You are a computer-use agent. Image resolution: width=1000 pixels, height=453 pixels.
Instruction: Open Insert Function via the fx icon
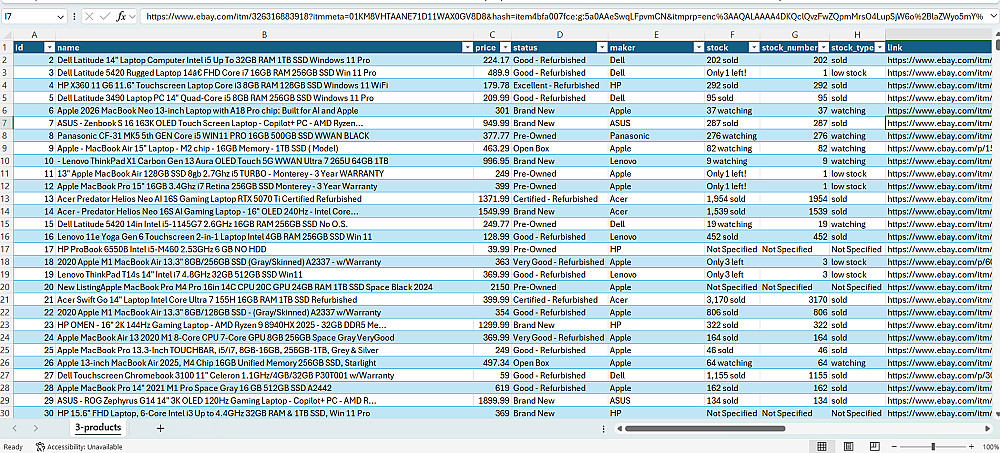coord(121,17)
